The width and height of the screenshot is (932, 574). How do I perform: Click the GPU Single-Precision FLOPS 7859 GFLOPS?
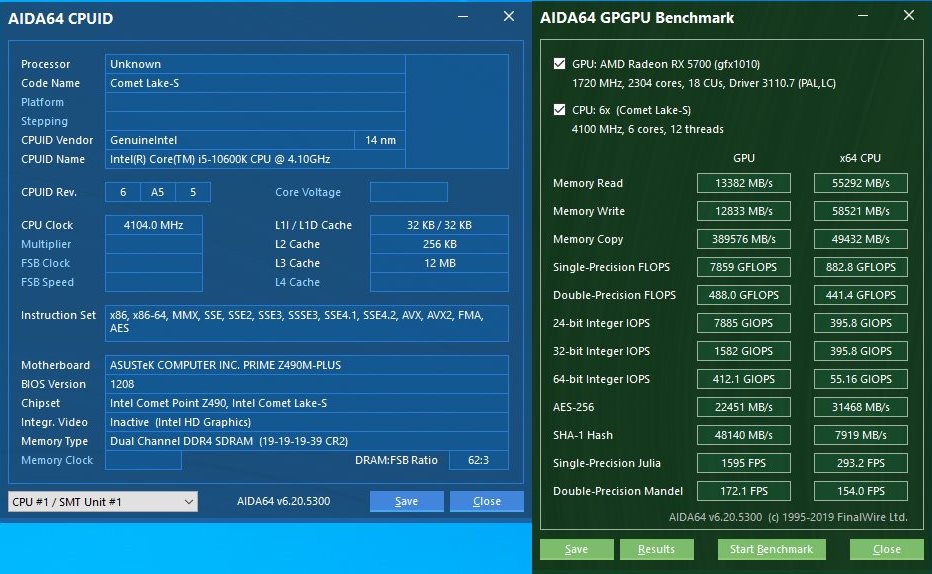pyautogui.click(x=744, y=267)
